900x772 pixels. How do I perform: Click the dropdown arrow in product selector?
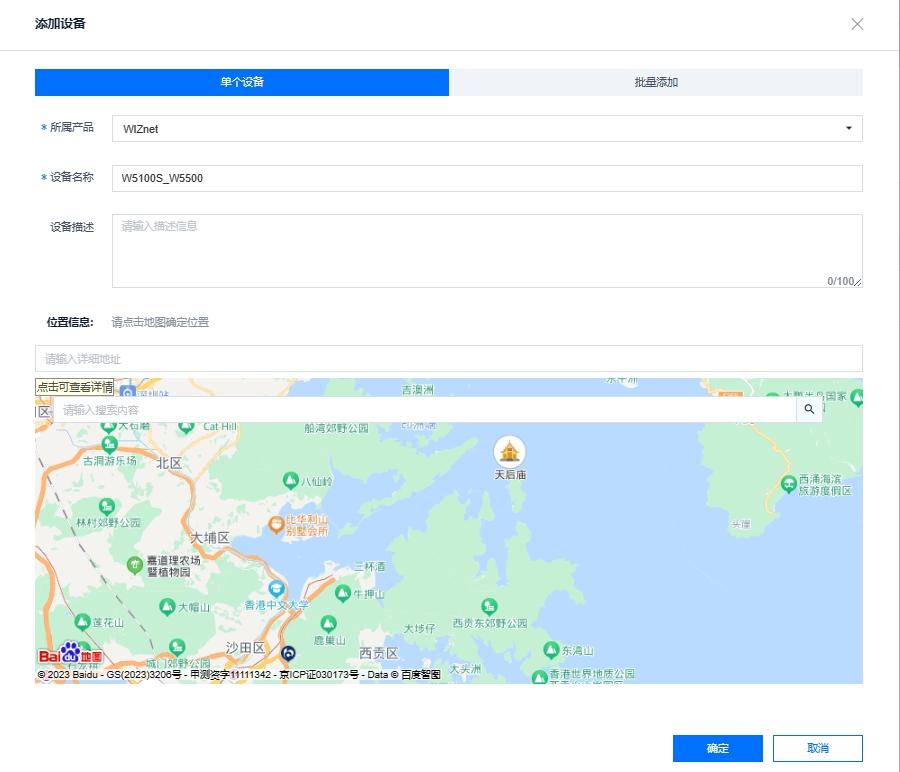point(849,128)
